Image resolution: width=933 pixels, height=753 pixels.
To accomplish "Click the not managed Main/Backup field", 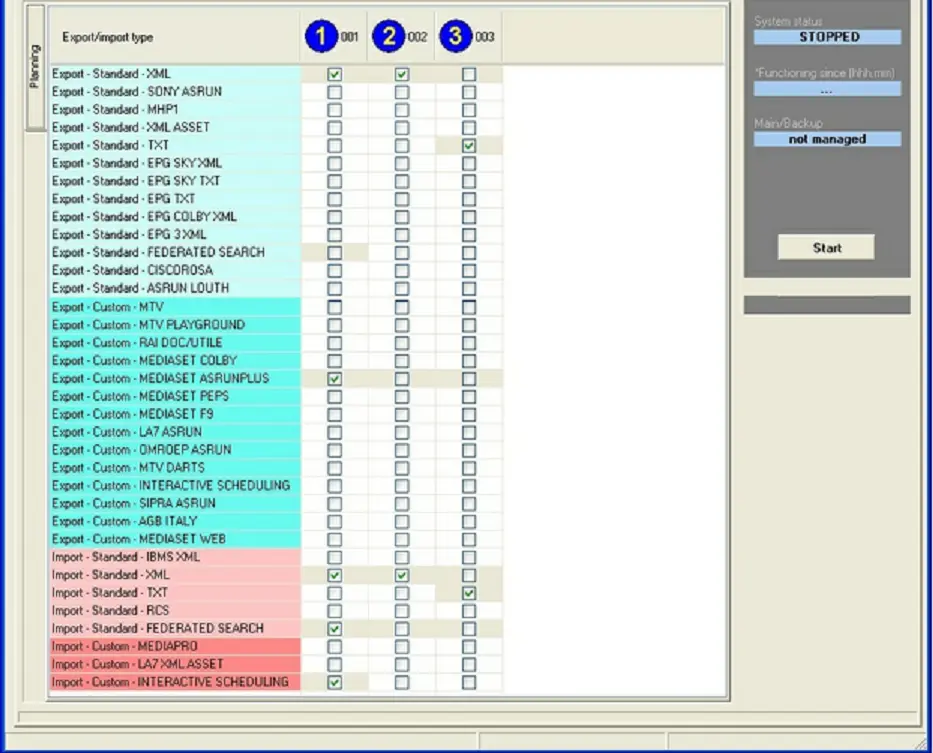I will point(828,140).
